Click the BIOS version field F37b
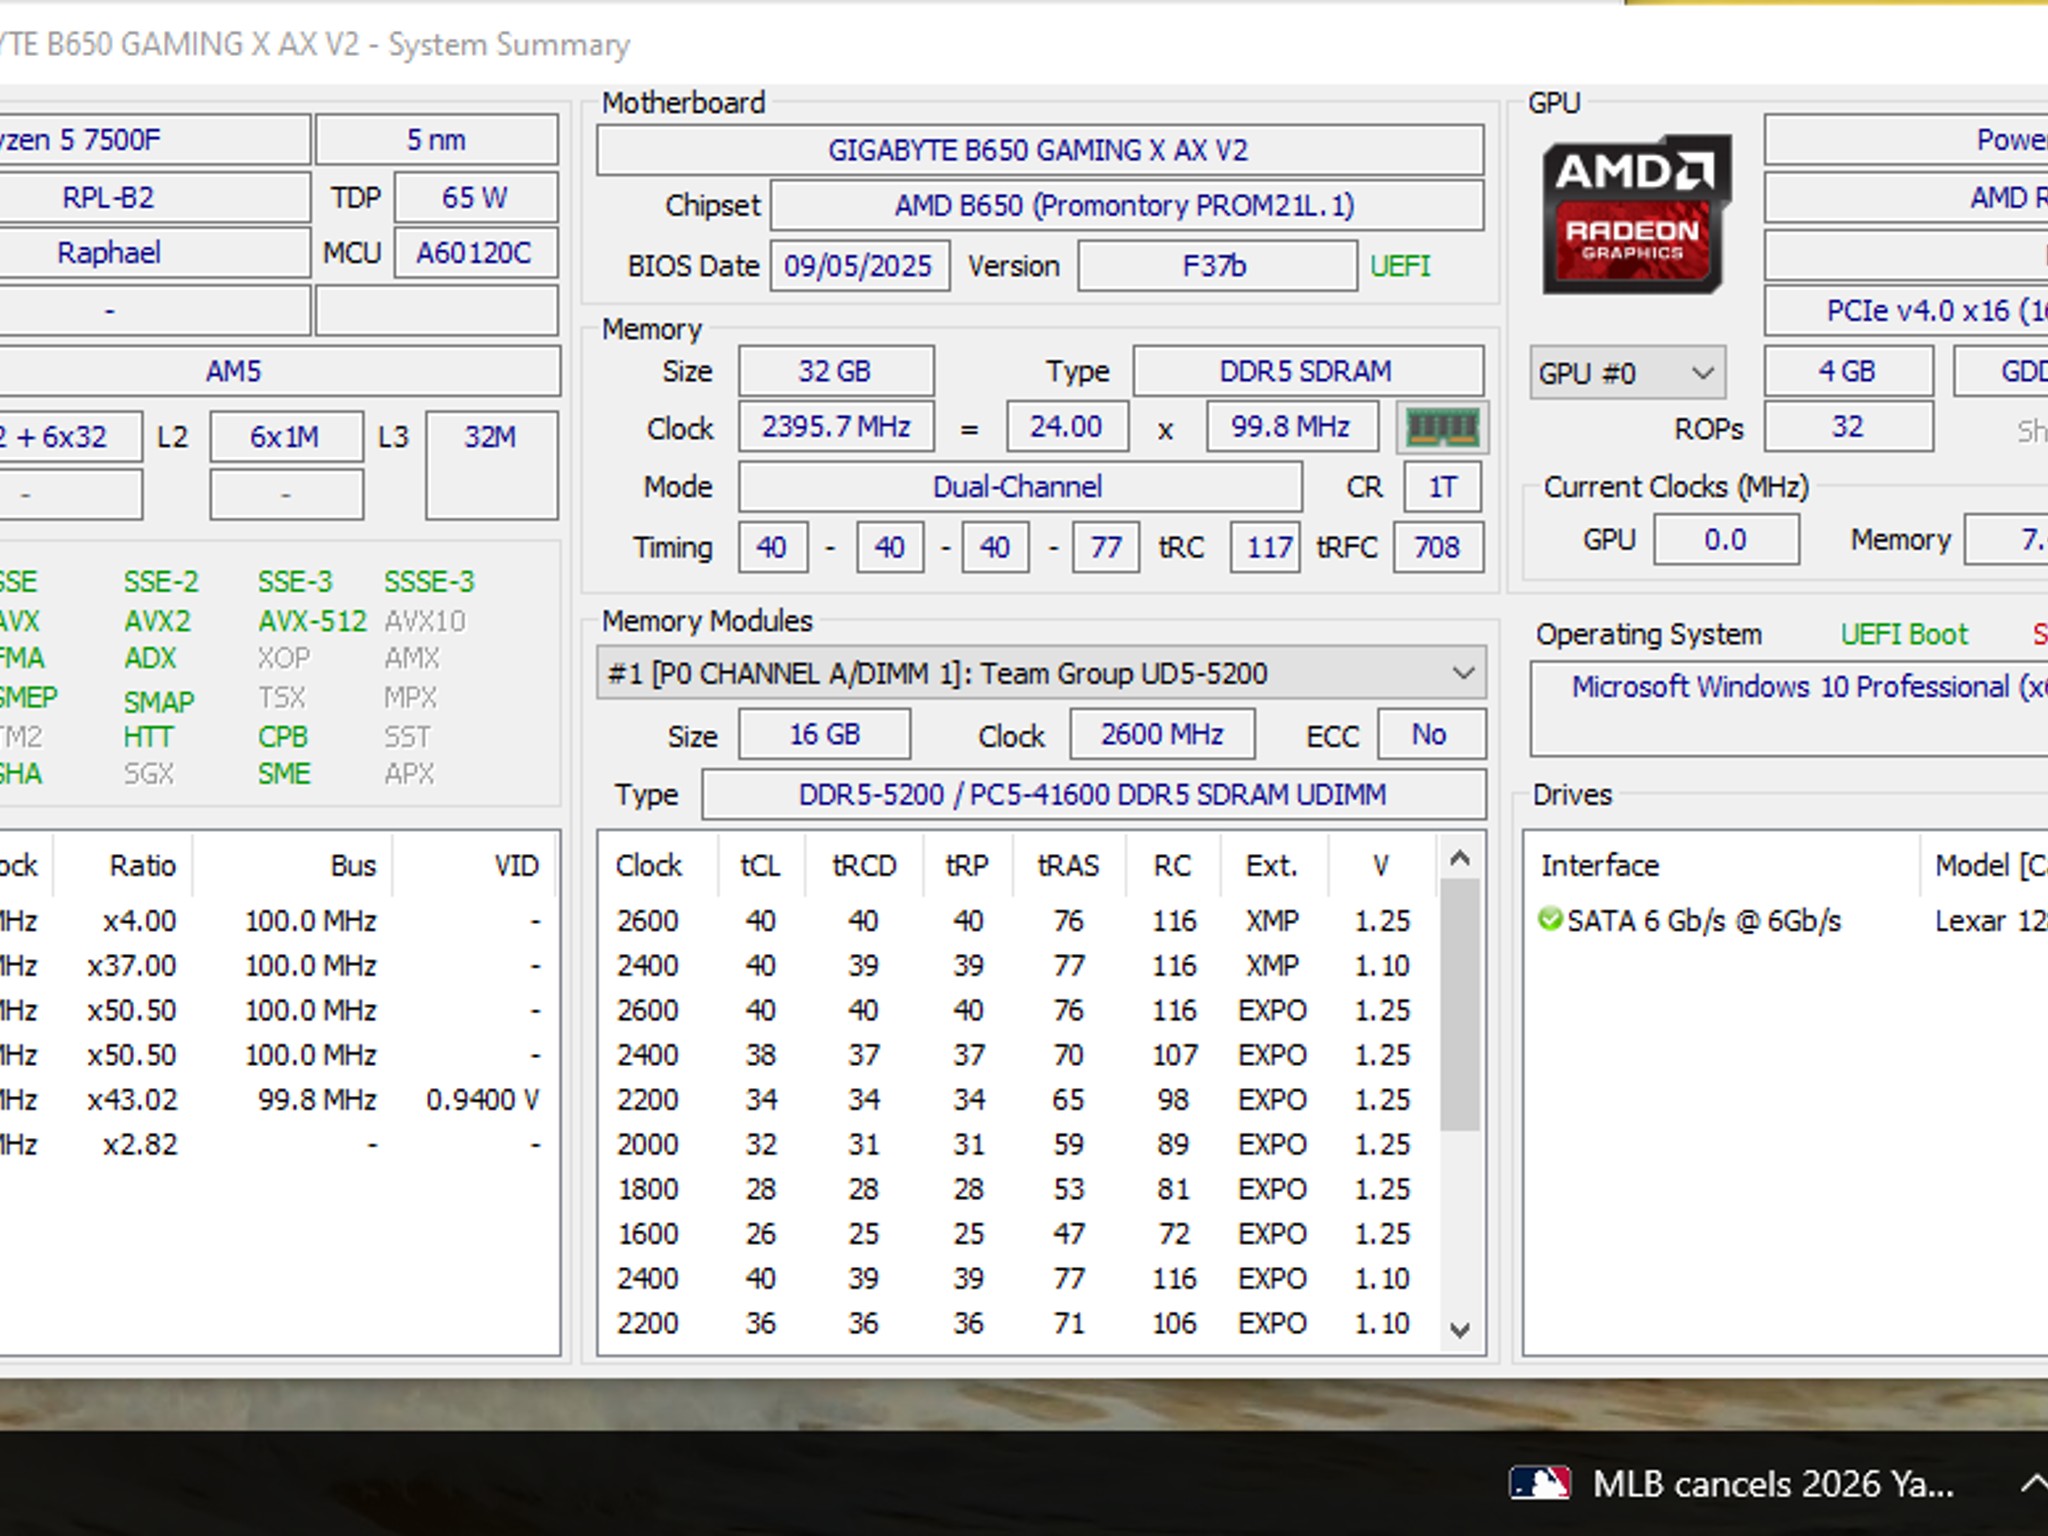Image resolution: width=2048 pixels, height=1536 pixels. click(1217, 265)
